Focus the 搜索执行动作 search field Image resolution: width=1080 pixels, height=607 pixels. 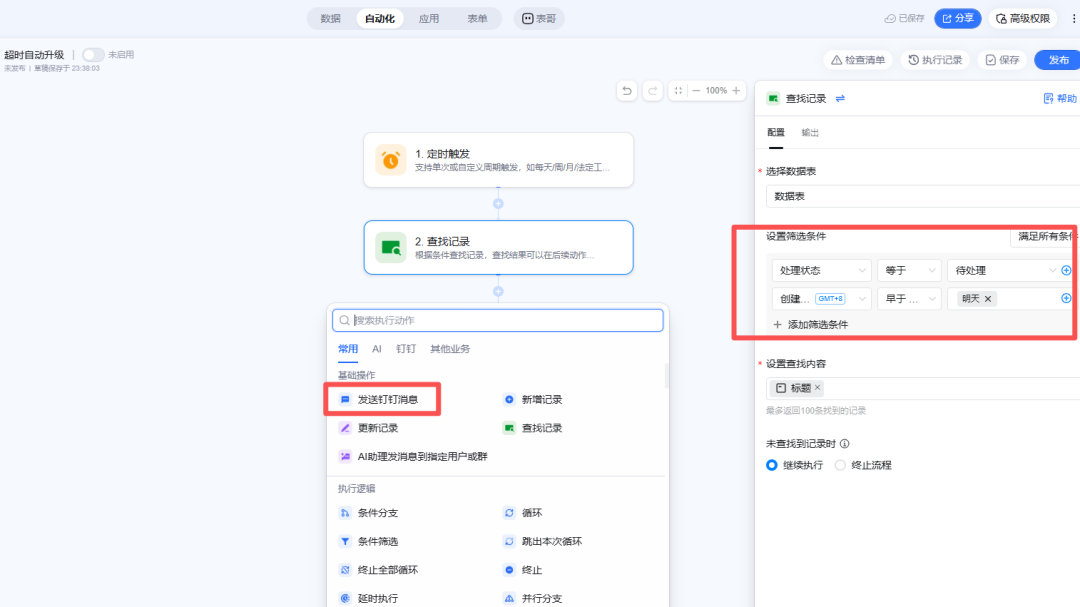click(498, 320)
